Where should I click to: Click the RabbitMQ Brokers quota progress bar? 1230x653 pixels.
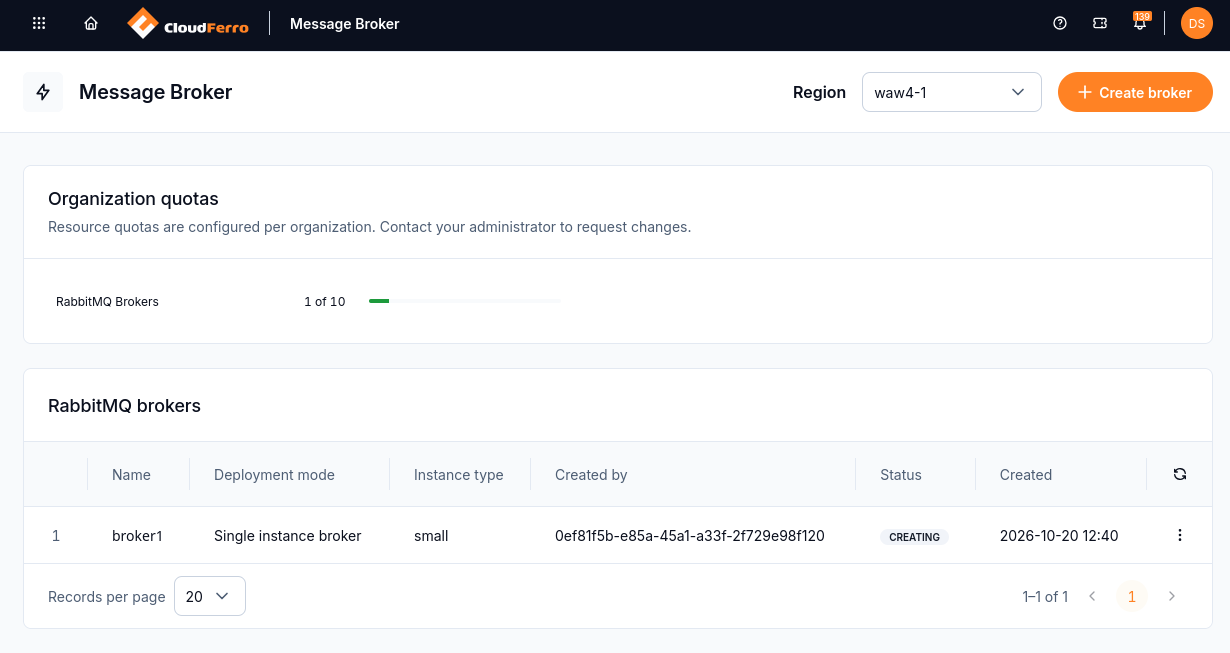[464, 301]
